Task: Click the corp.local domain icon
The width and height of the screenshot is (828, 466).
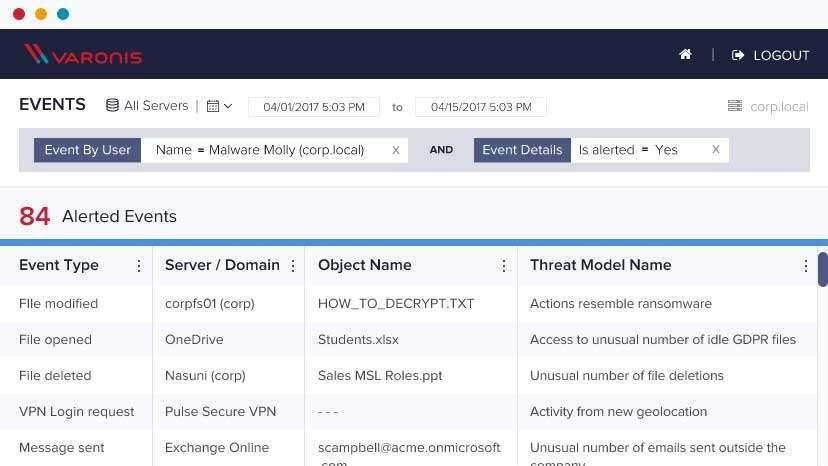Action: click(x=735, y=106)
